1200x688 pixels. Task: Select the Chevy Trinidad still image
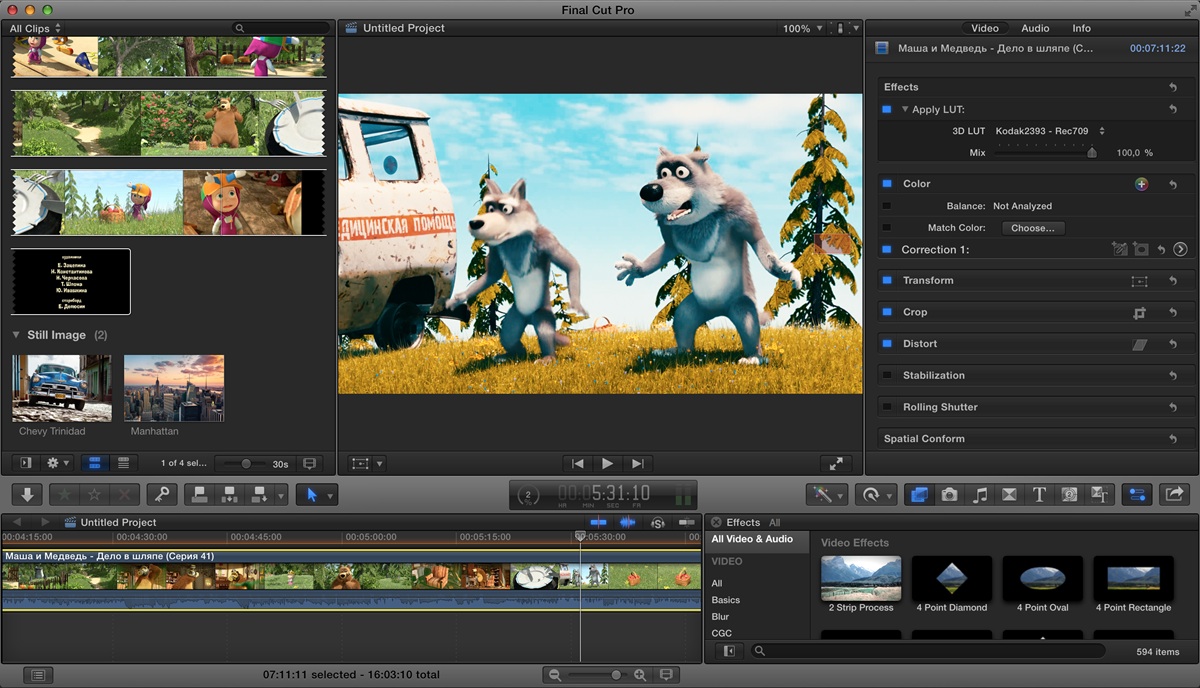point(62,388)
